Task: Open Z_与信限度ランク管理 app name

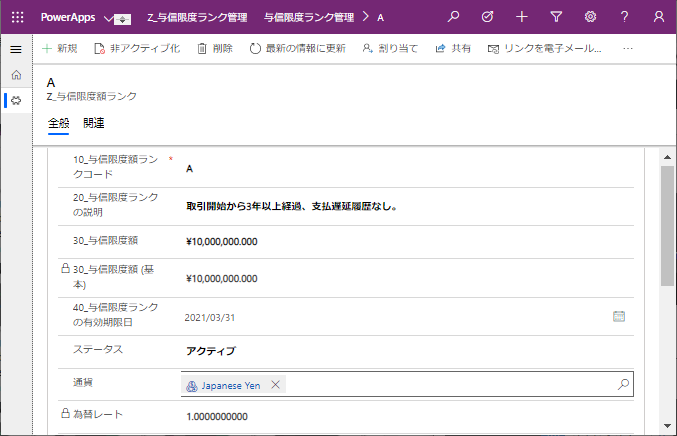Action: 197,17
